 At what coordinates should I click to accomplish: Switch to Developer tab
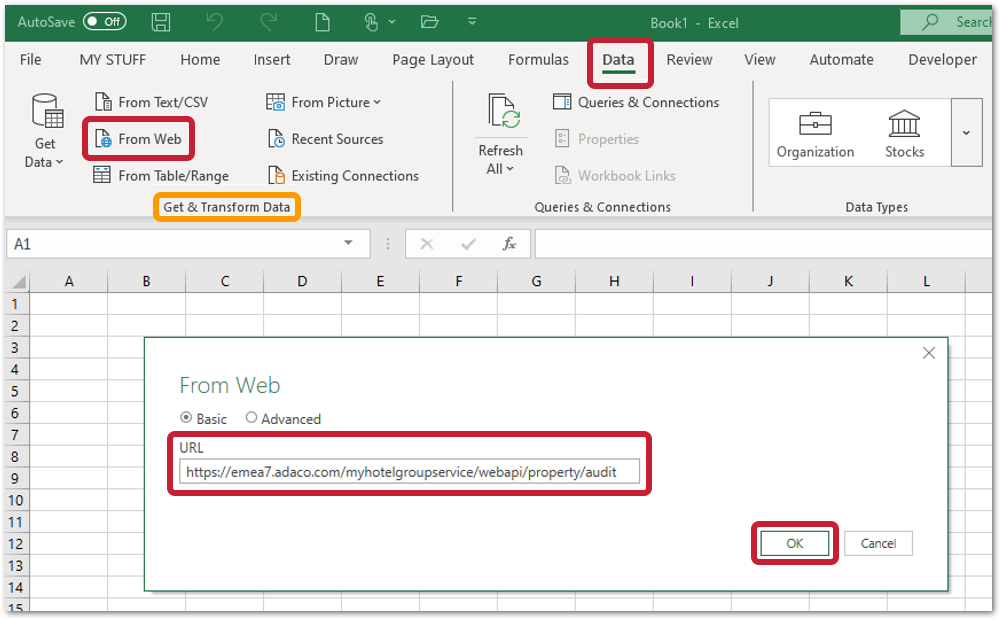942,60
